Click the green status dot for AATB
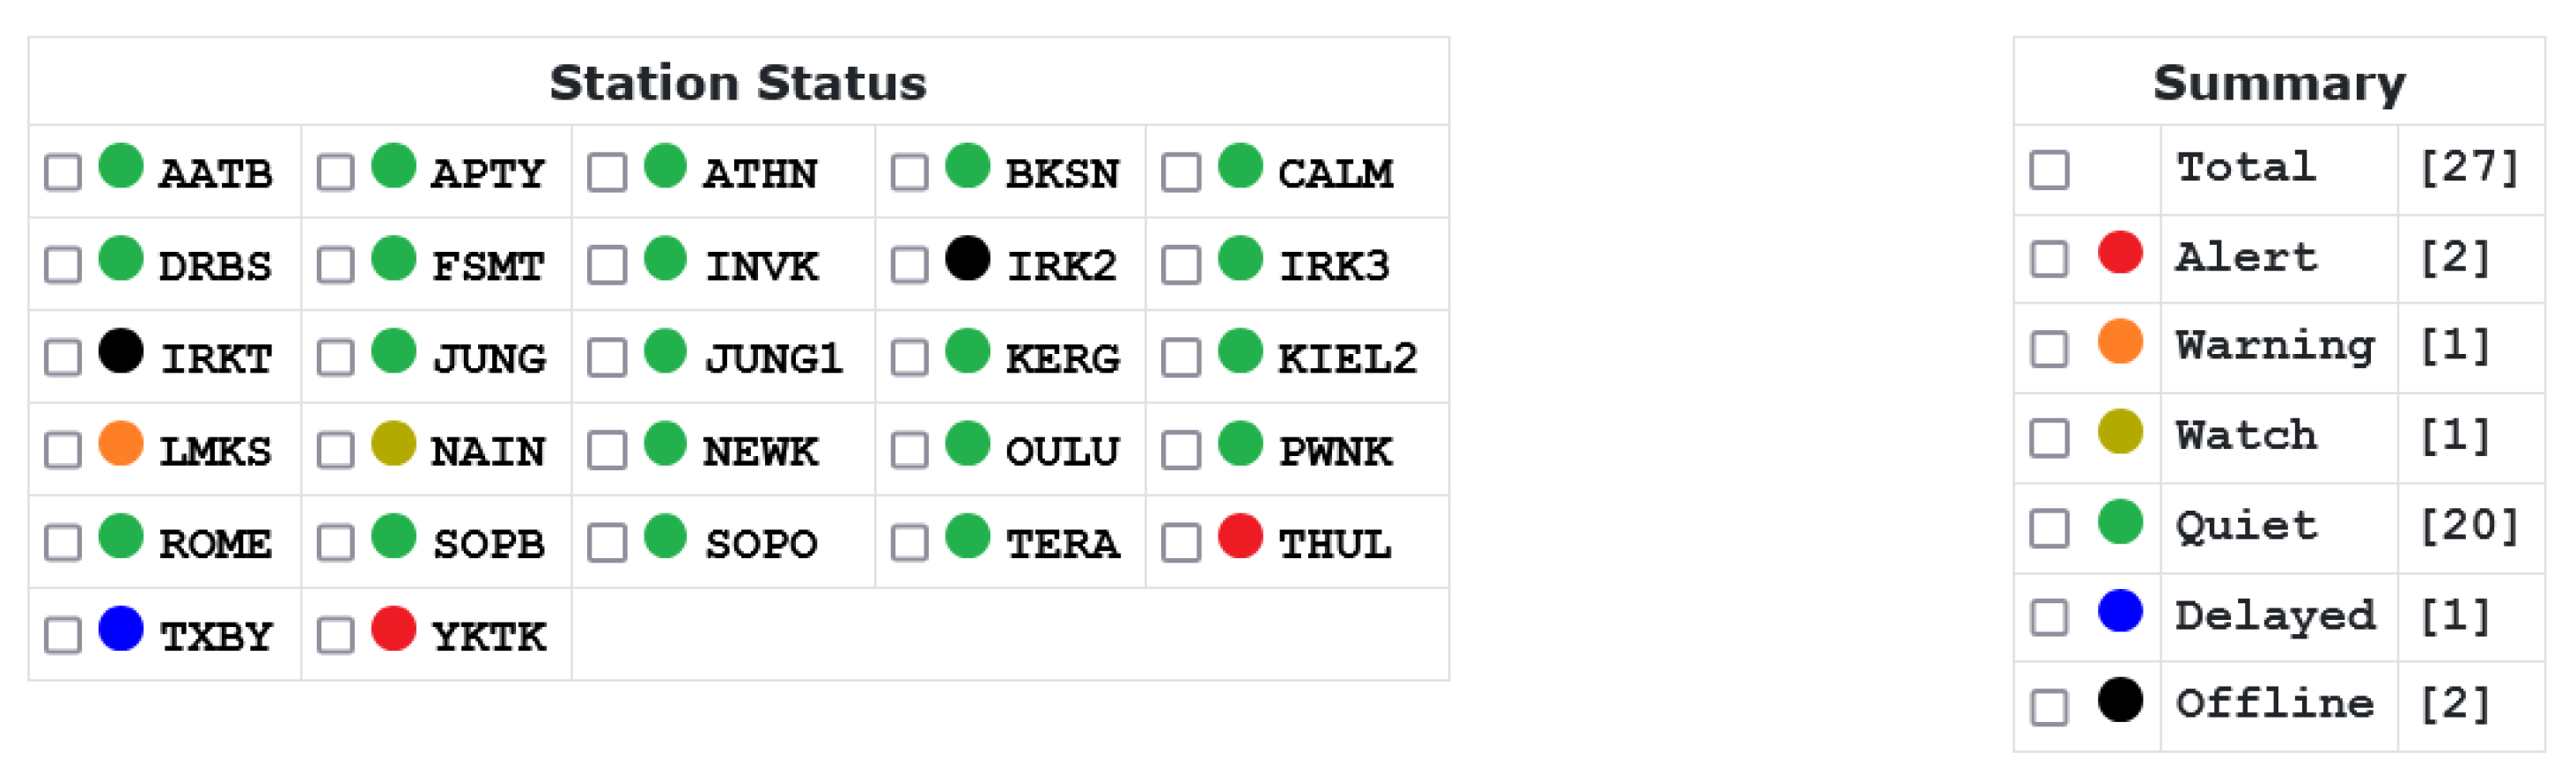Screen dimensions: 2576x781 [x=121, y=166]
